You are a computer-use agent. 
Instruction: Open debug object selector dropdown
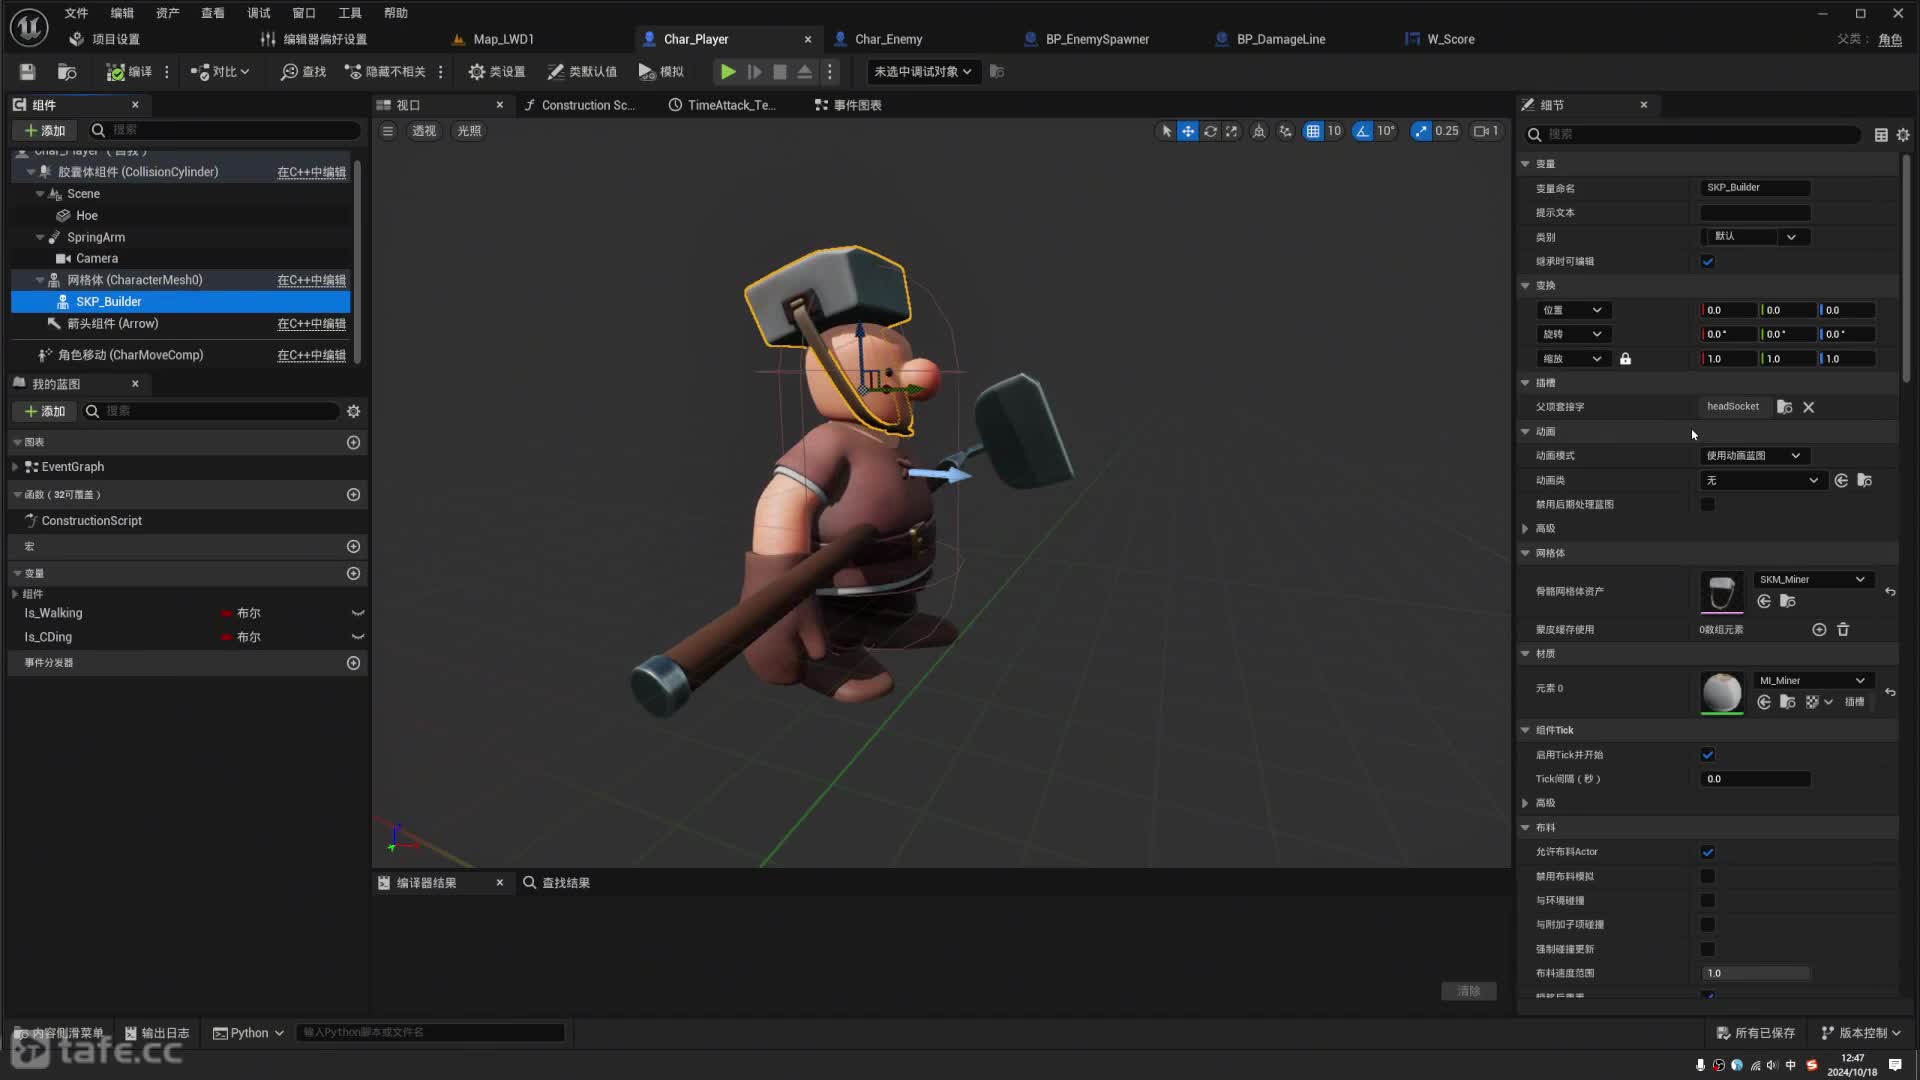(x=922, y=71)
